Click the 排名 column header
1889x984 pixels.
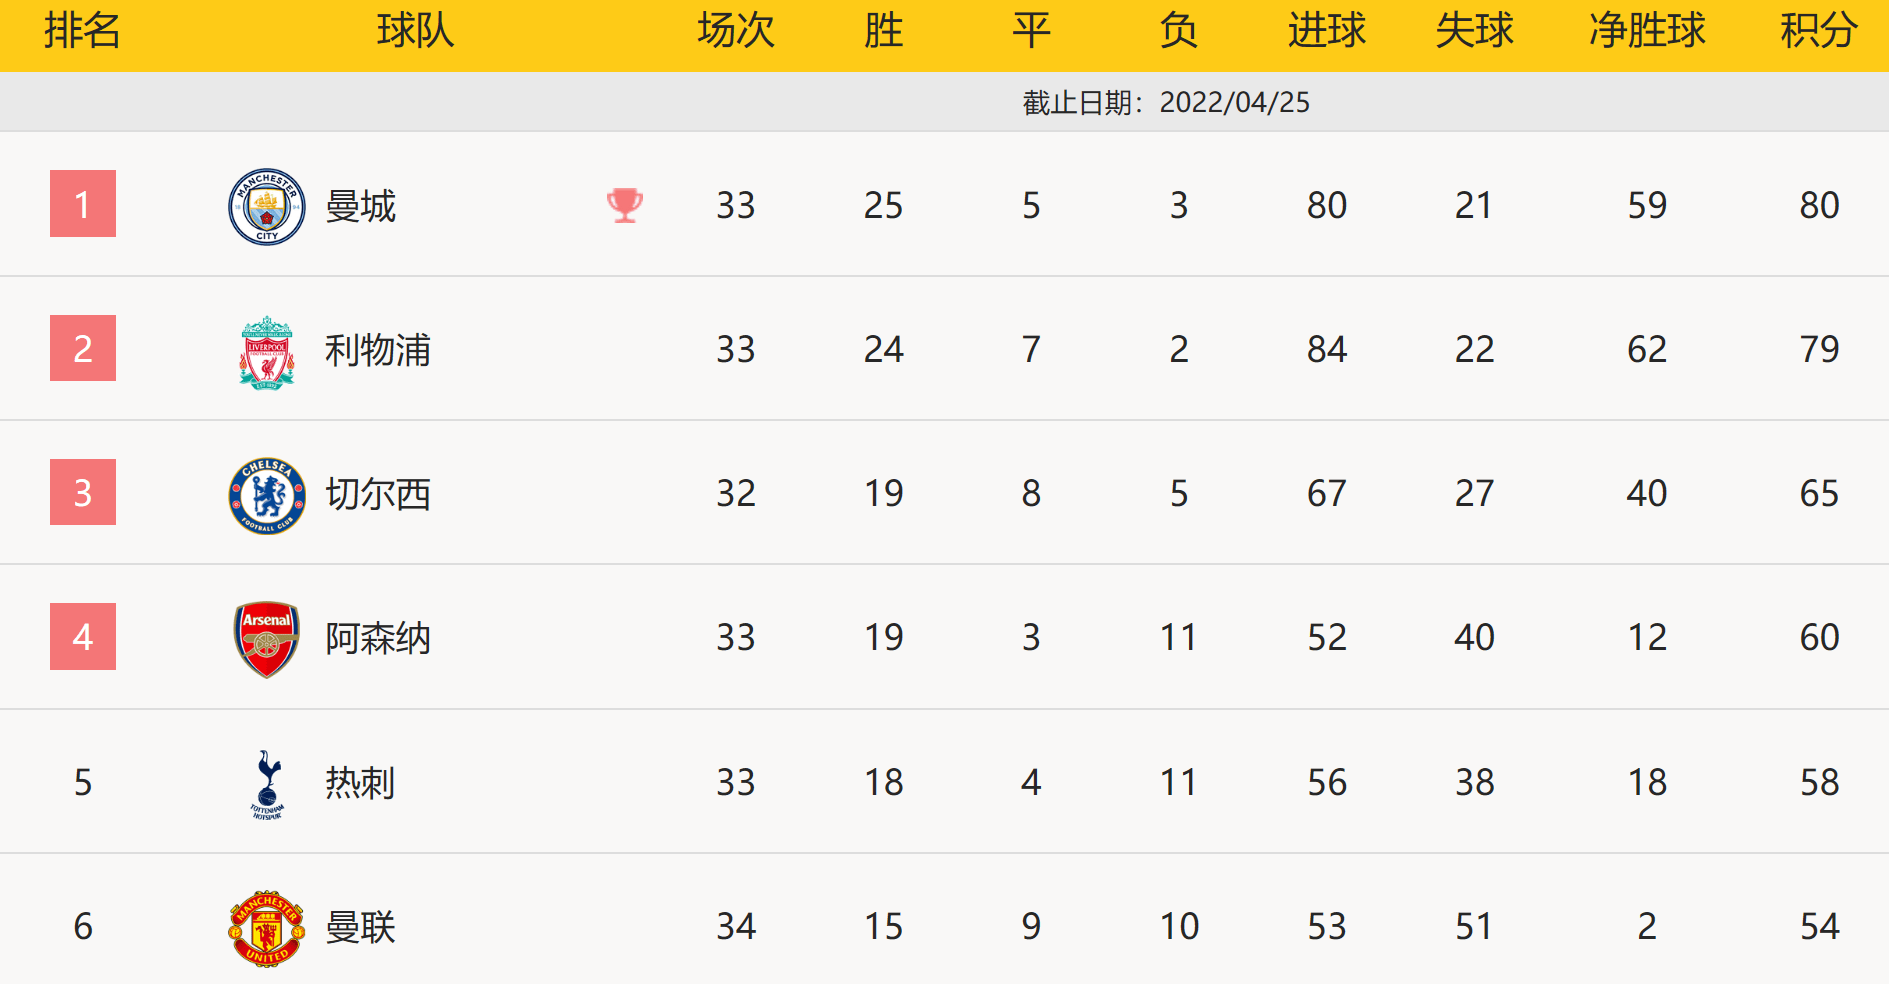point(83,31)
